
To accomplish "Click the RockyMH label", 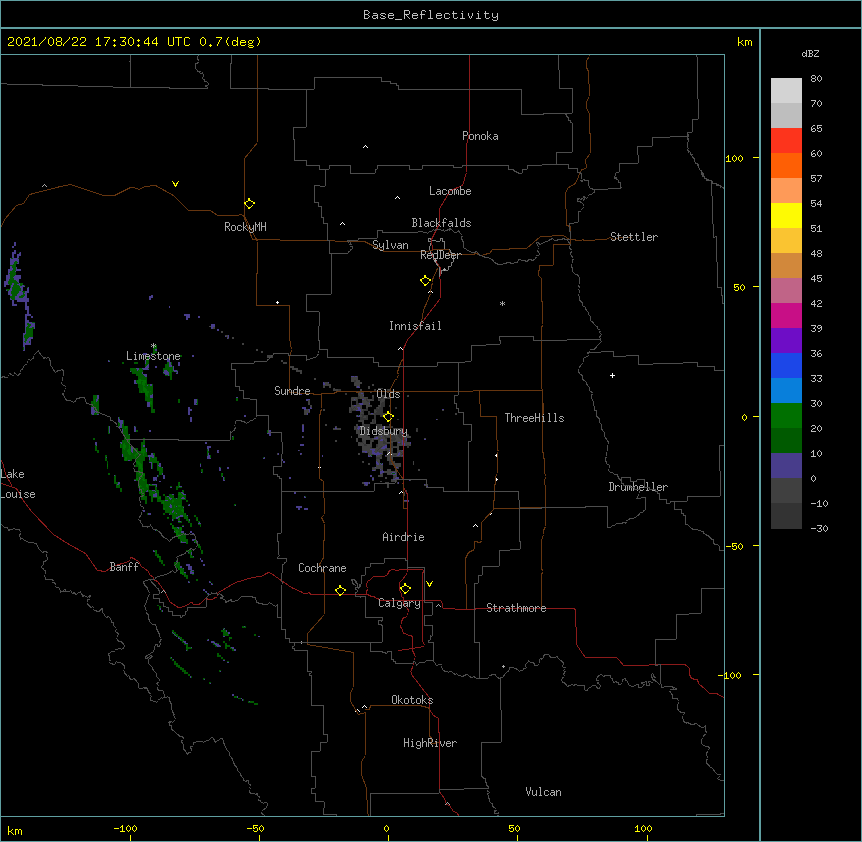I will pos(245,227).
